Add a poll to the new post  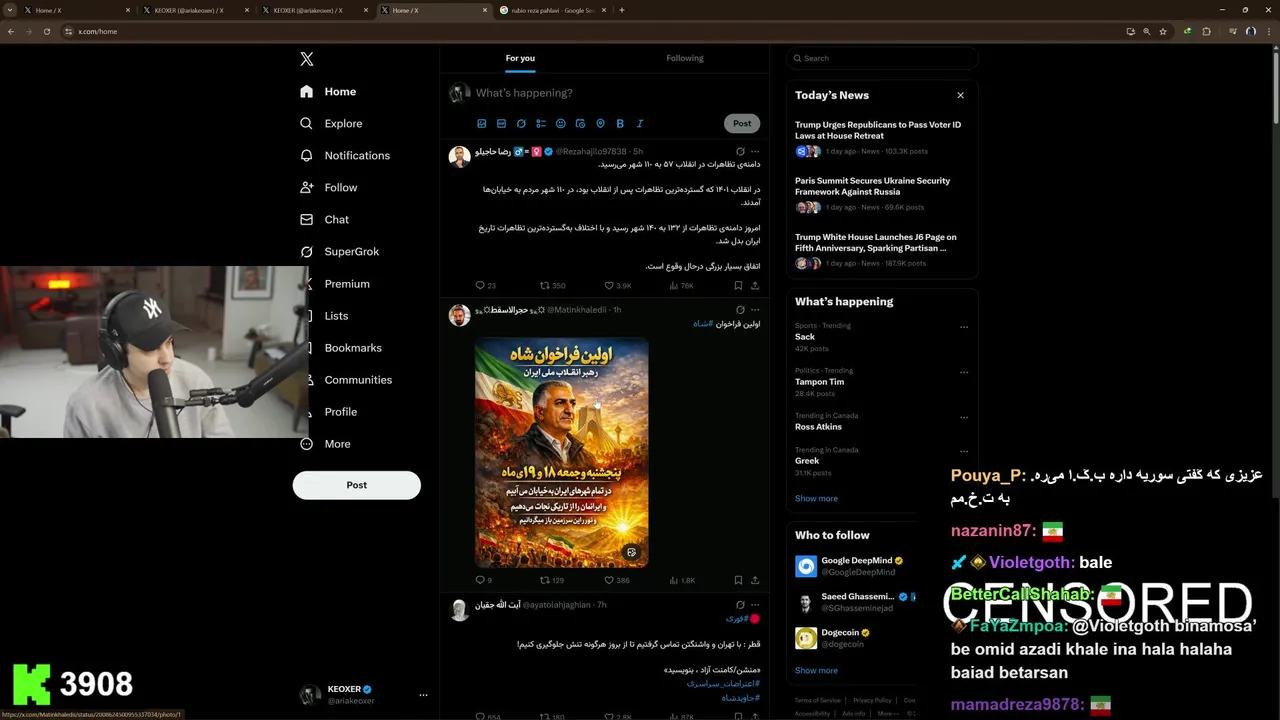click(x=541, y=124)
